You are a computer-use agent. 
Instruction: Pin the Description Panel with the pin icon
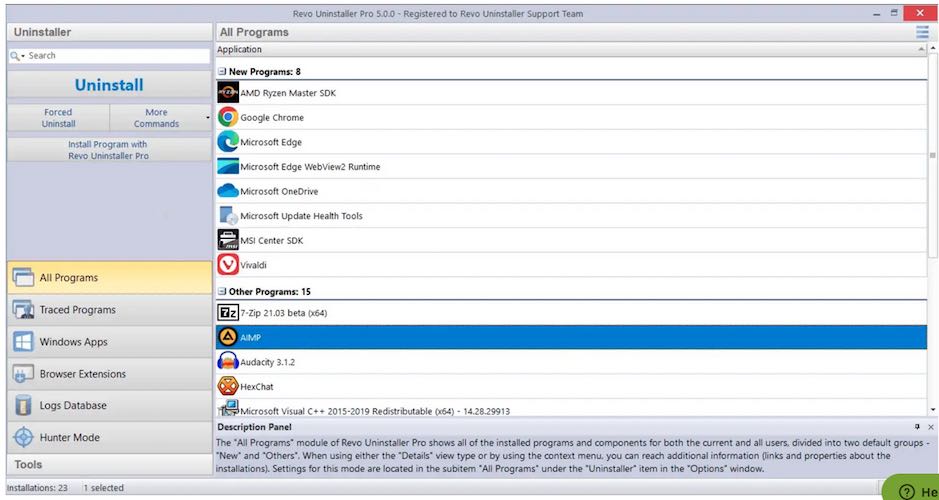(917, 427)
